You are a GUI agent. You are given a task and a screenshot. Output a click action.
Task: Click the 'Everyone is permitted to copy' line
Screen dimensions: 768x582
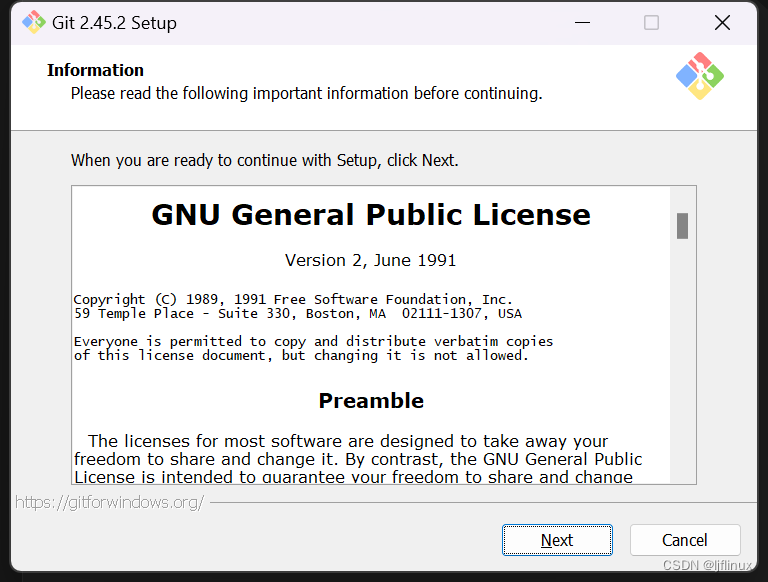pos(313,341)
